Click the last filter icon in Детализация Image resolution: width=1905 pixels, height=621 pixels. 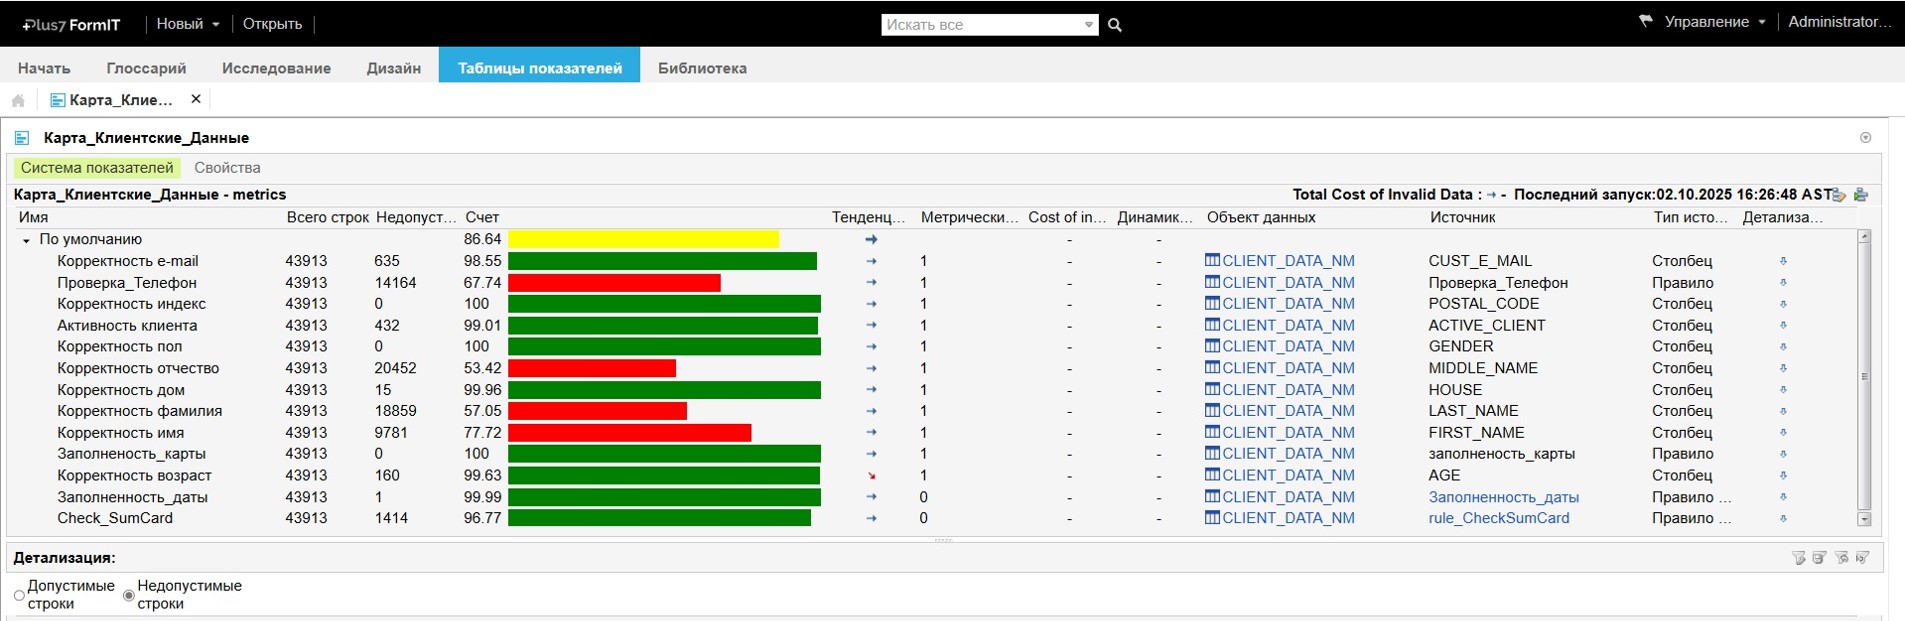1863,558
